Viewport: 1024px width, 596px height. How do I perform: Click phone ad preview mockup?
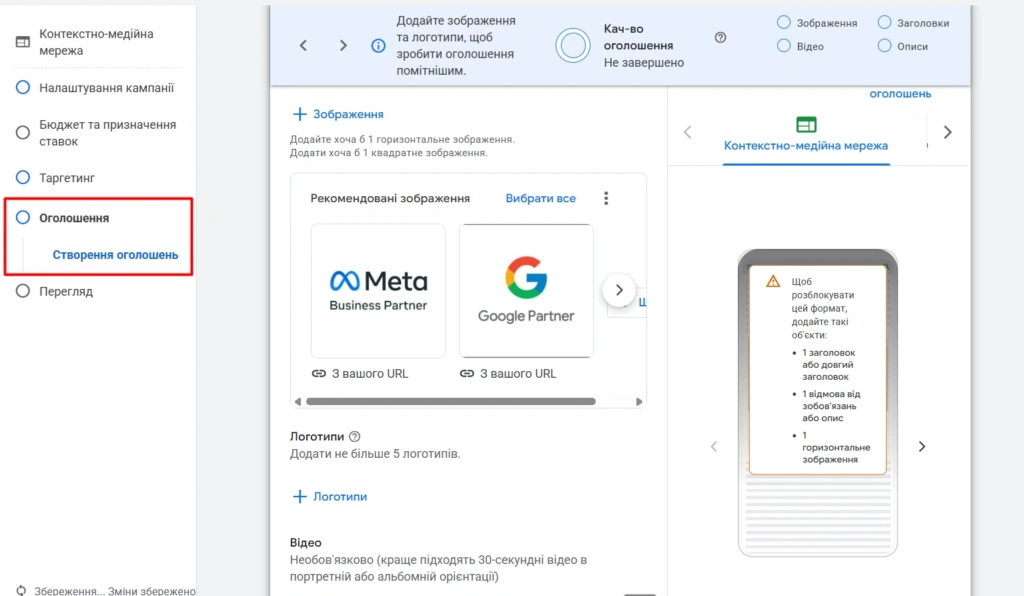point(818,403)
